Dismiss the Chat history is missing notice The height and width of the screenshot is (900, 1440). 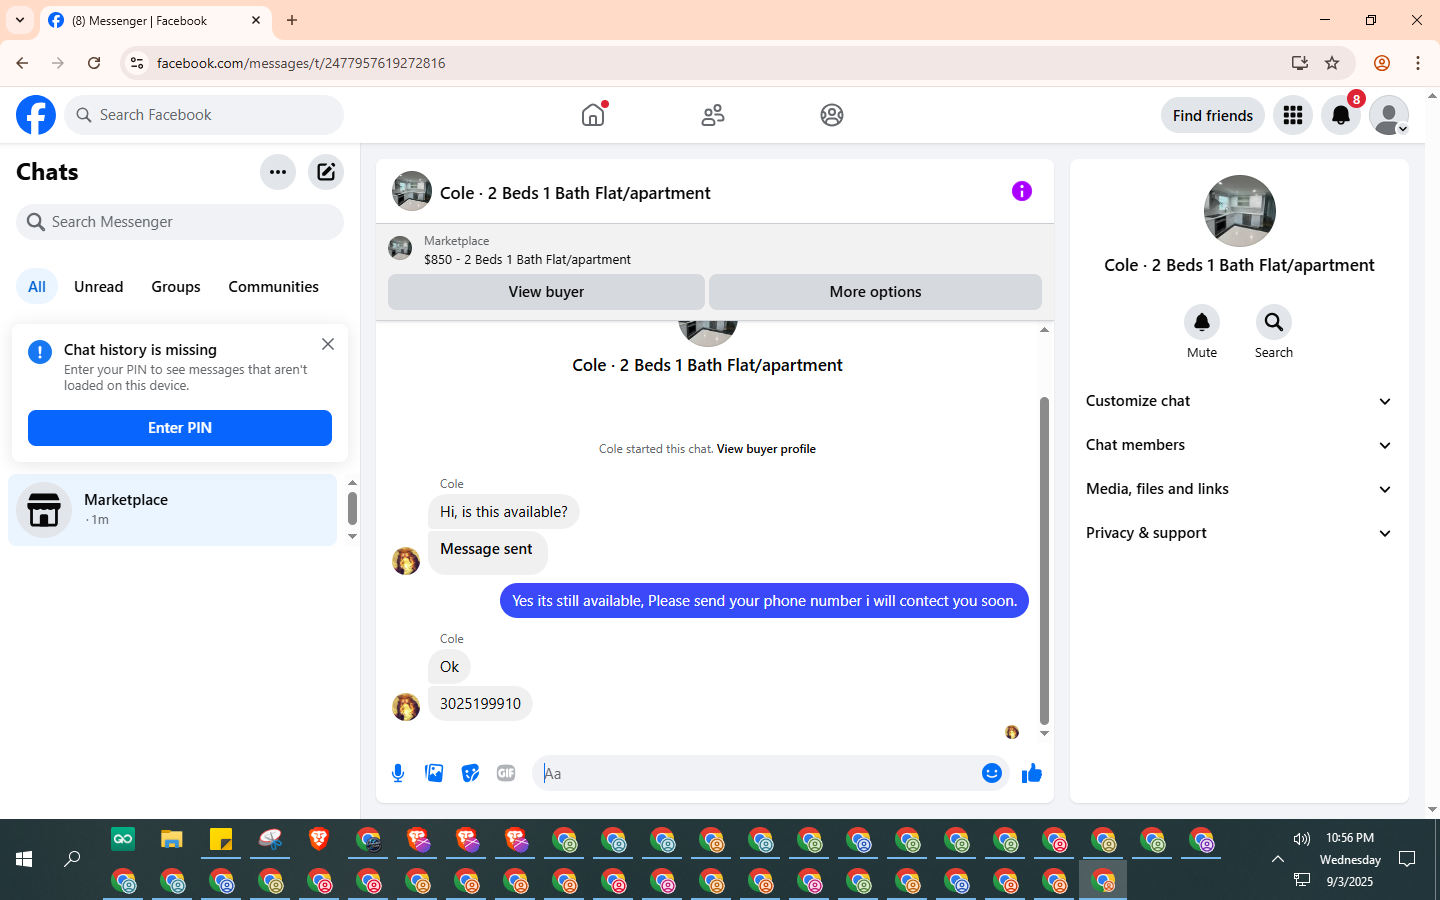(328, 344)
